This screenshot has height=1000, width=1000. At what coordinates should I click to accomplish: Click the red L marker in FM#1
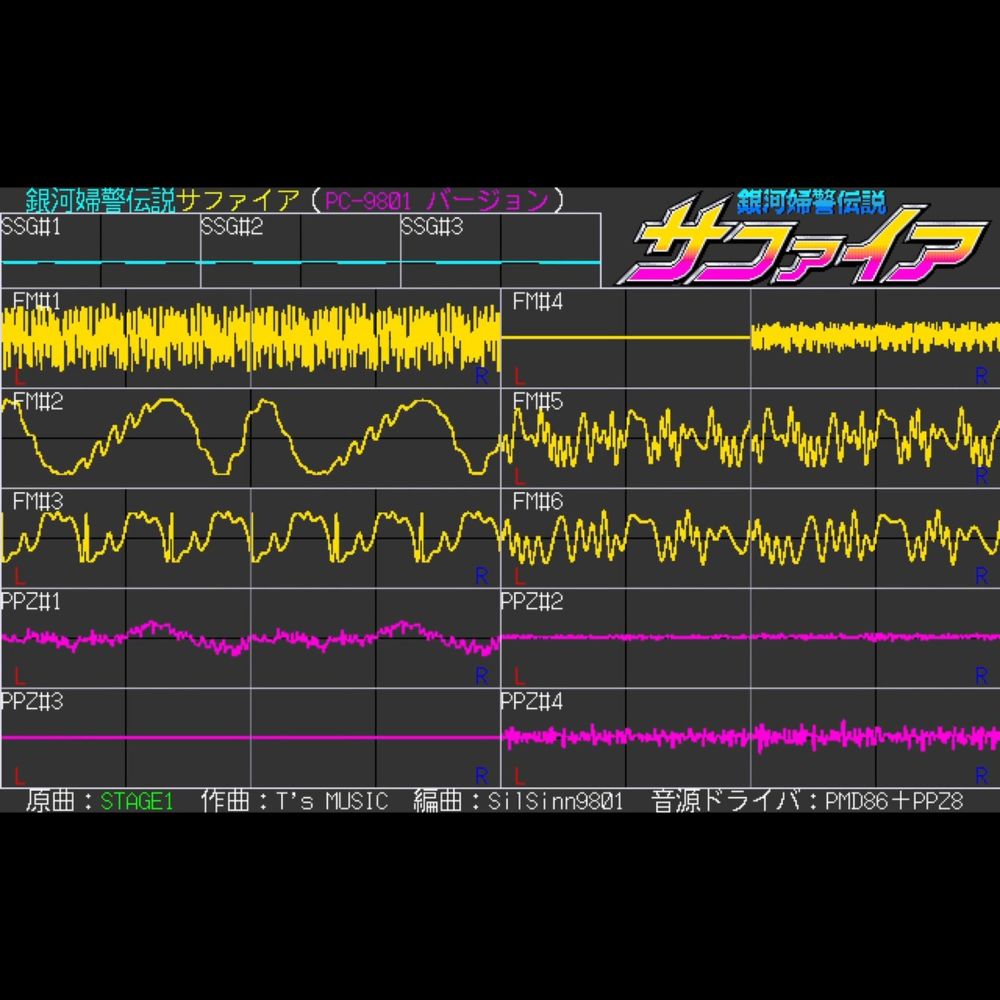pos(19,376)
